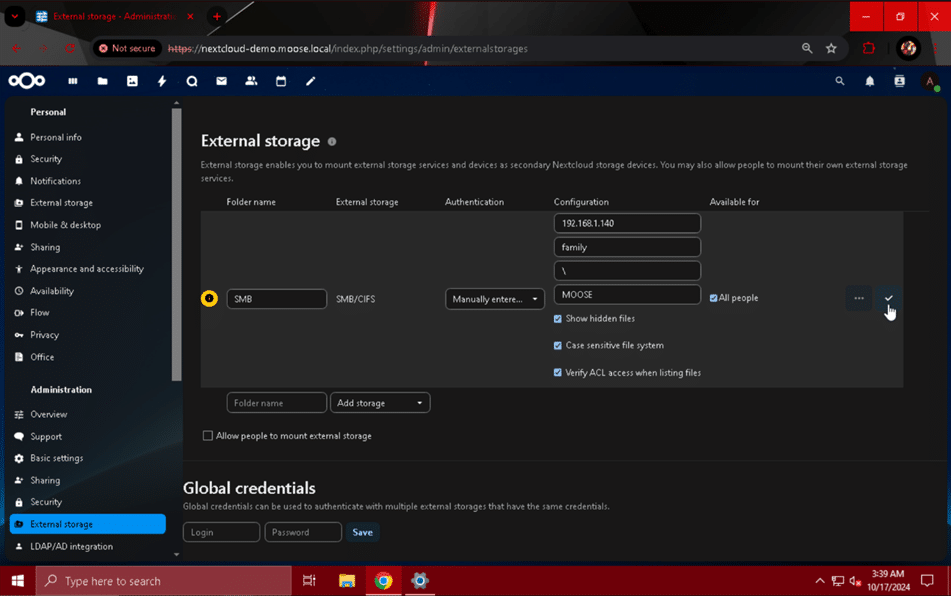Open Appearance and accessibility settings
The width and height of the screenshot is (951, 596).
coord(87,269)
